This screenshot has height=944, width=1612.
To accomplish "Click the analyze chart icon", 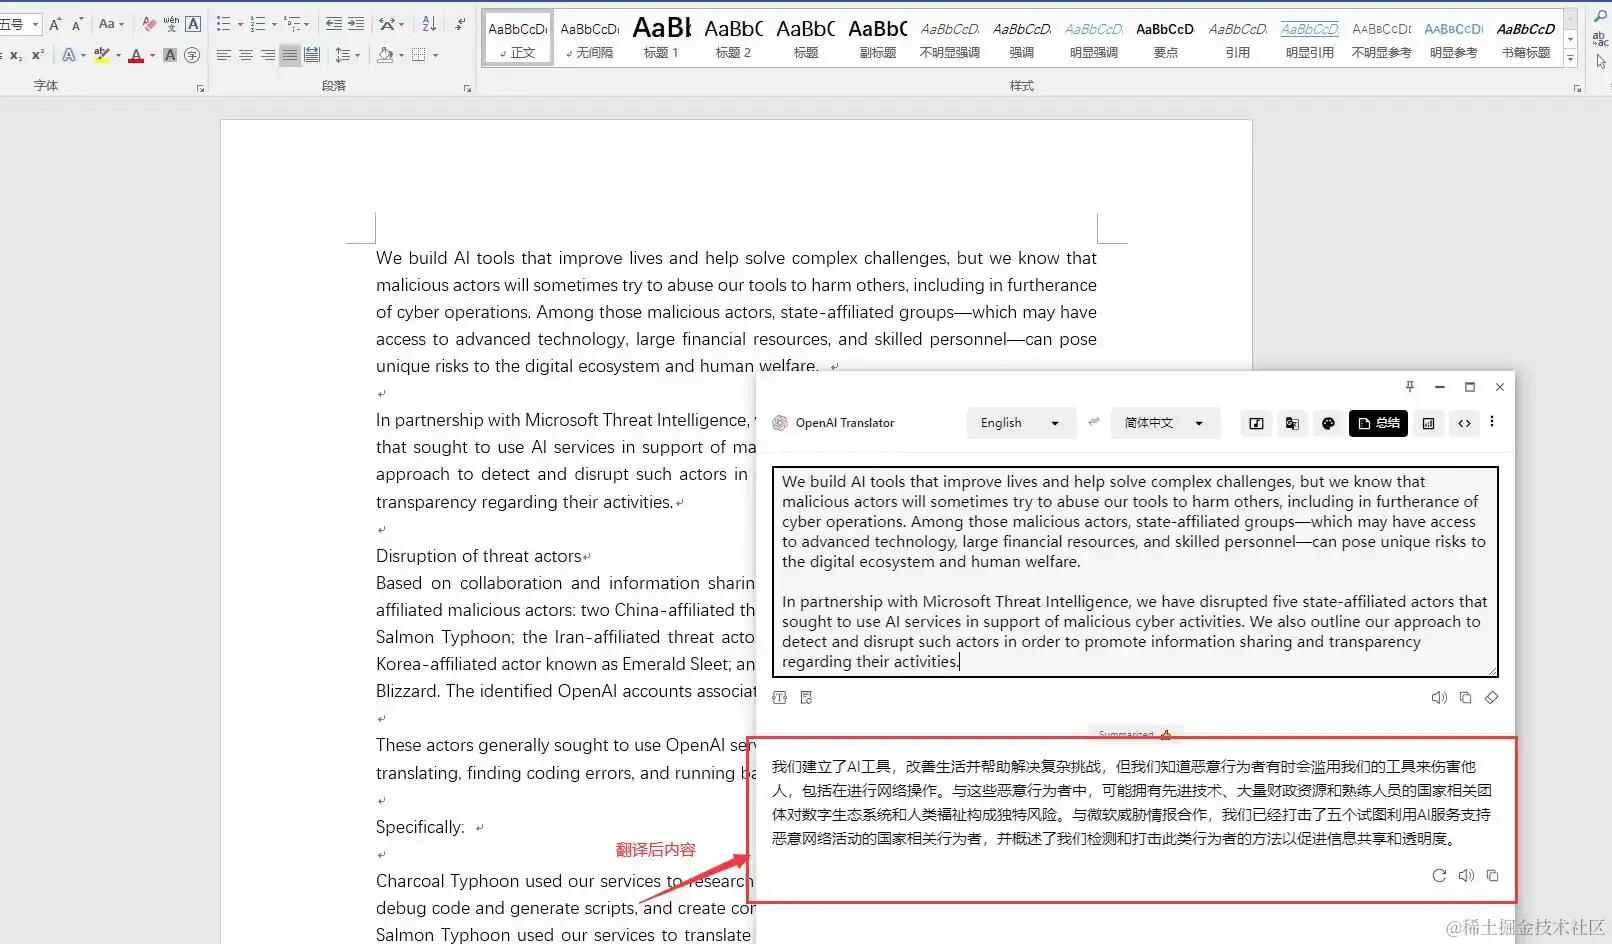I will tap(1428, 423).
